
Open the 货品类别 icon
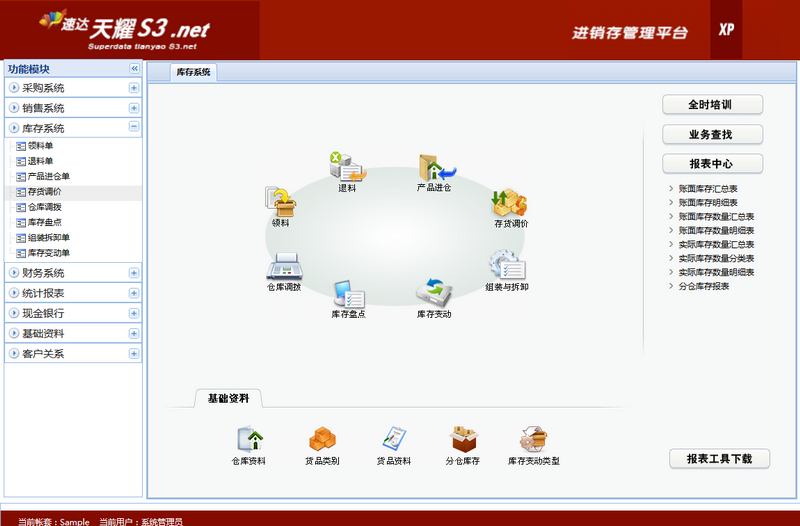(x=322, y=441)
